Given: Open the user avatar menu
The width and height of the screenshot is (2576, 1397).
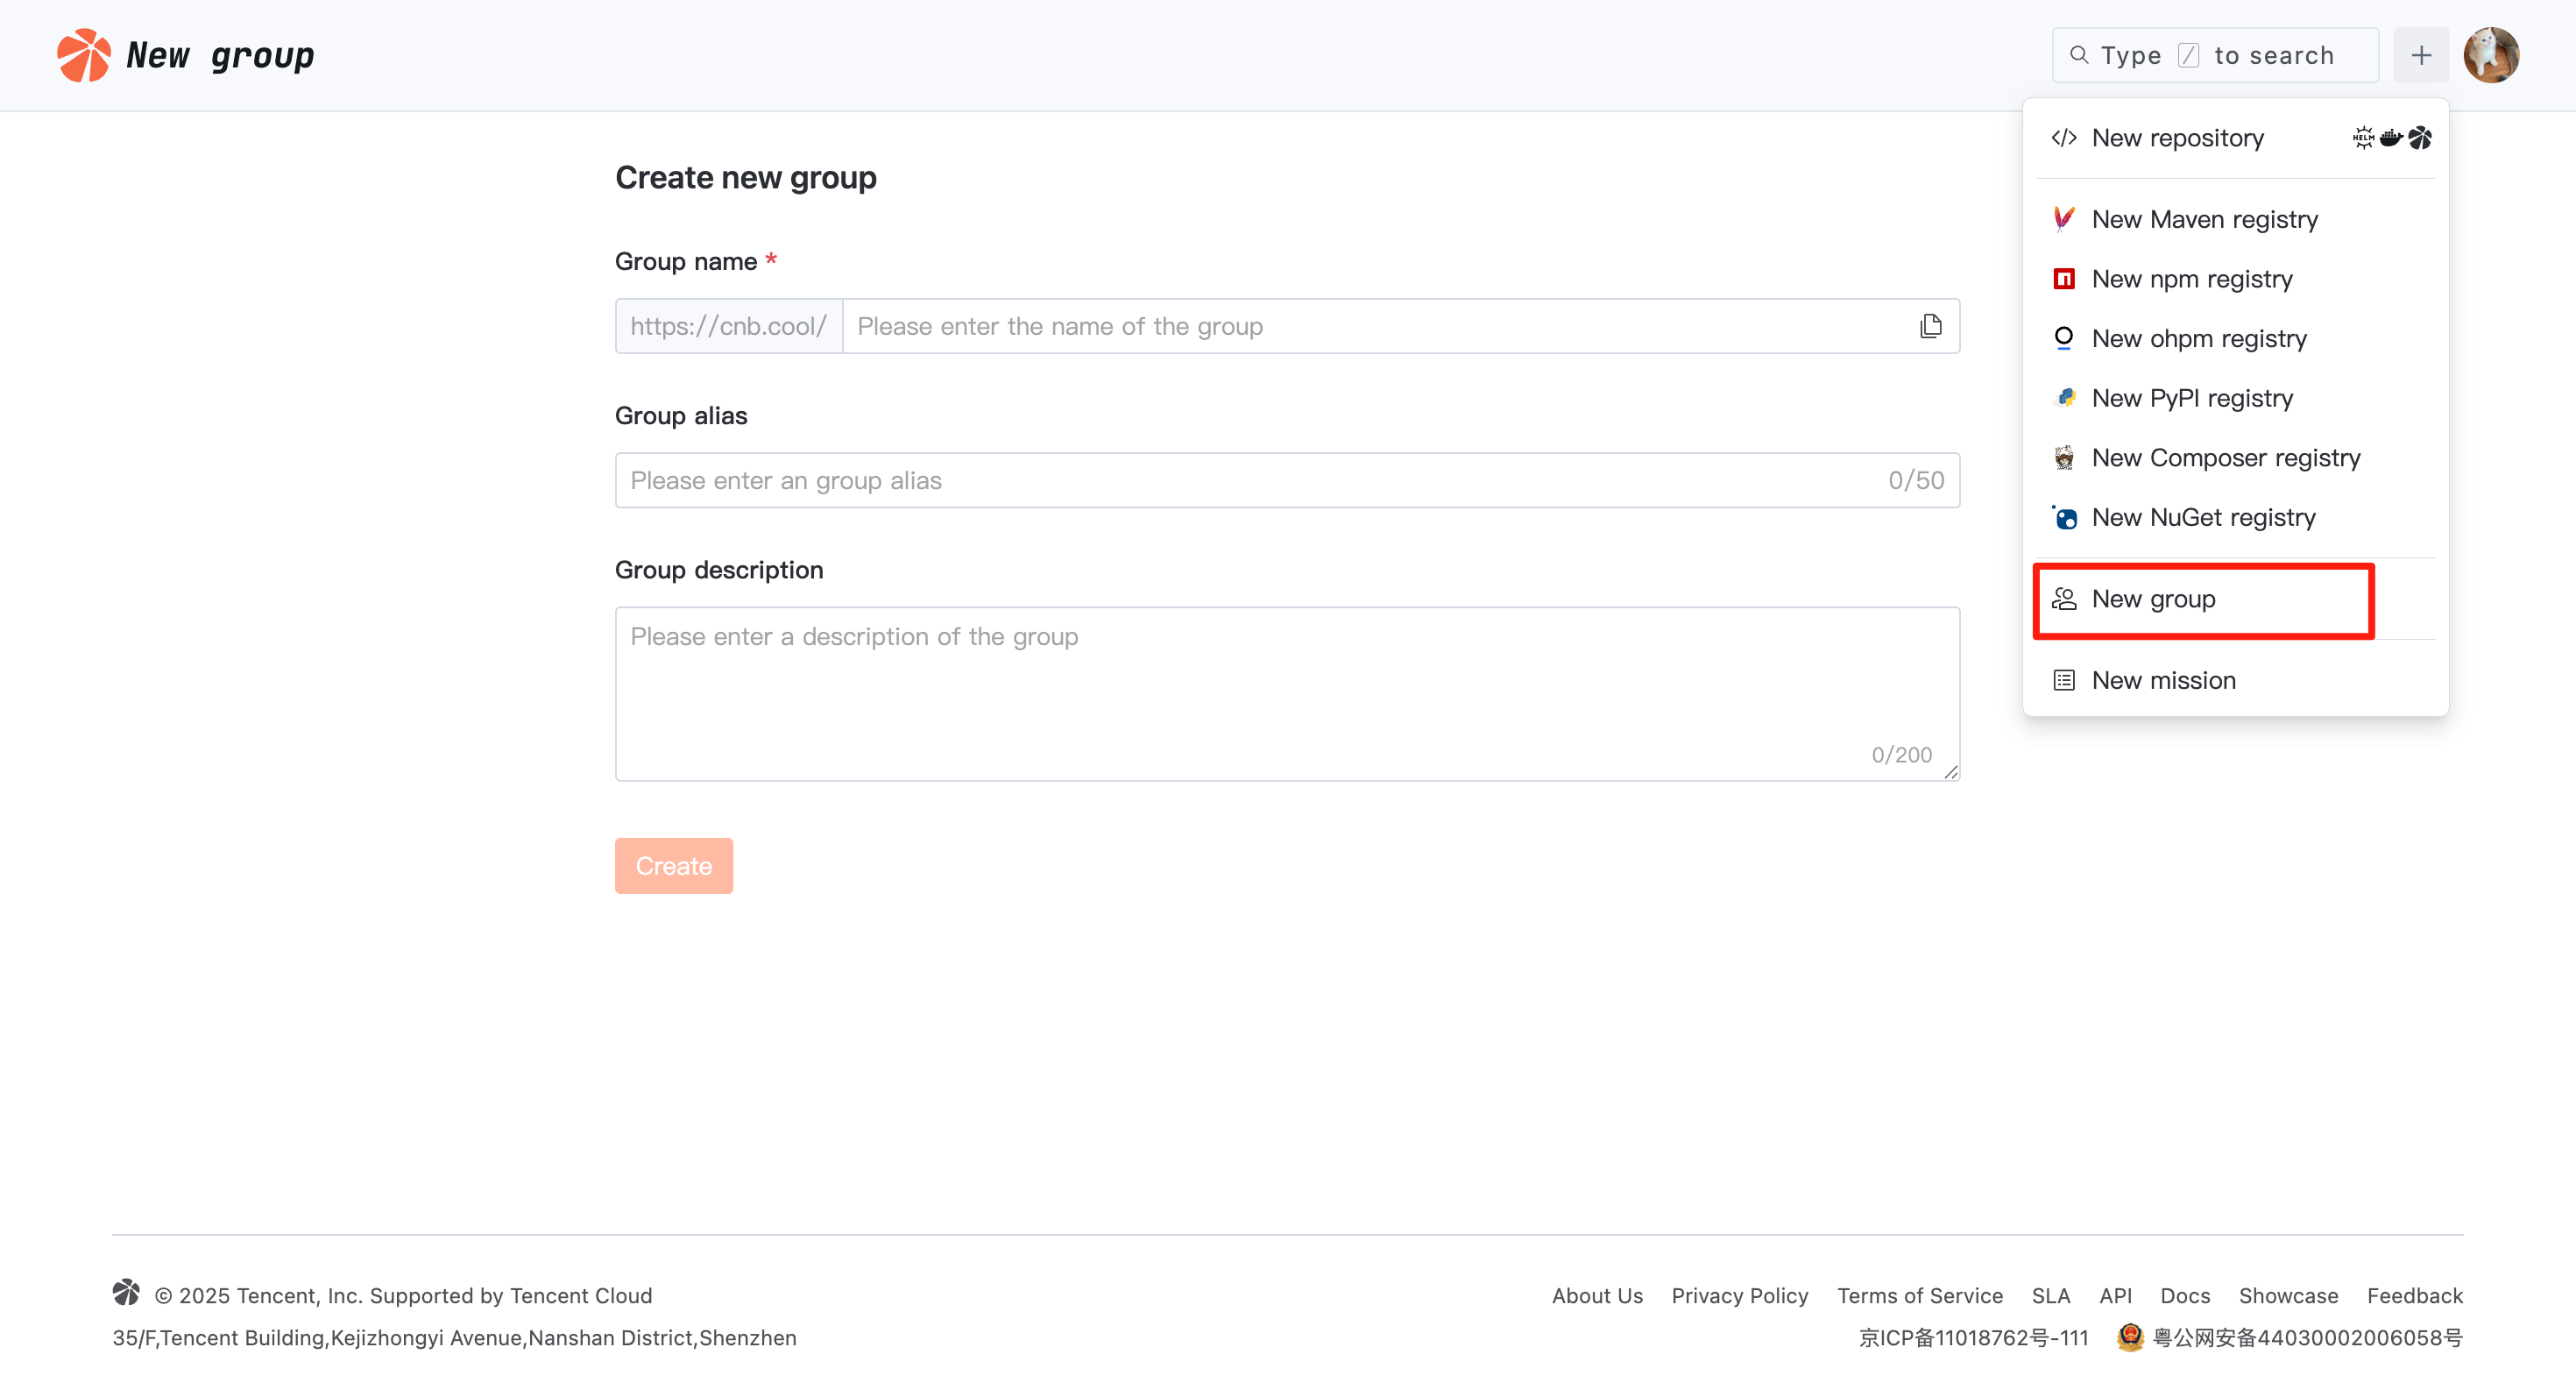Looking at the screenshot, I should coord(2490,55).
